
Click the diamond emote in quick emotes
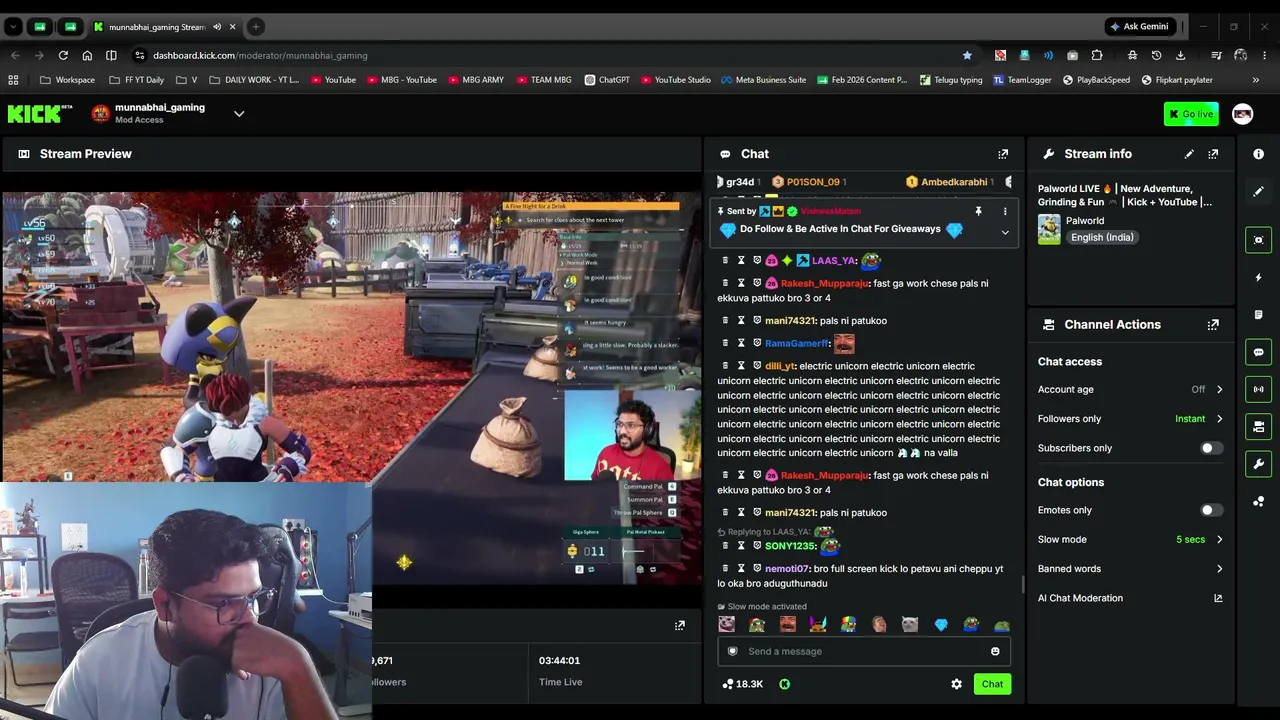[941, 625]
